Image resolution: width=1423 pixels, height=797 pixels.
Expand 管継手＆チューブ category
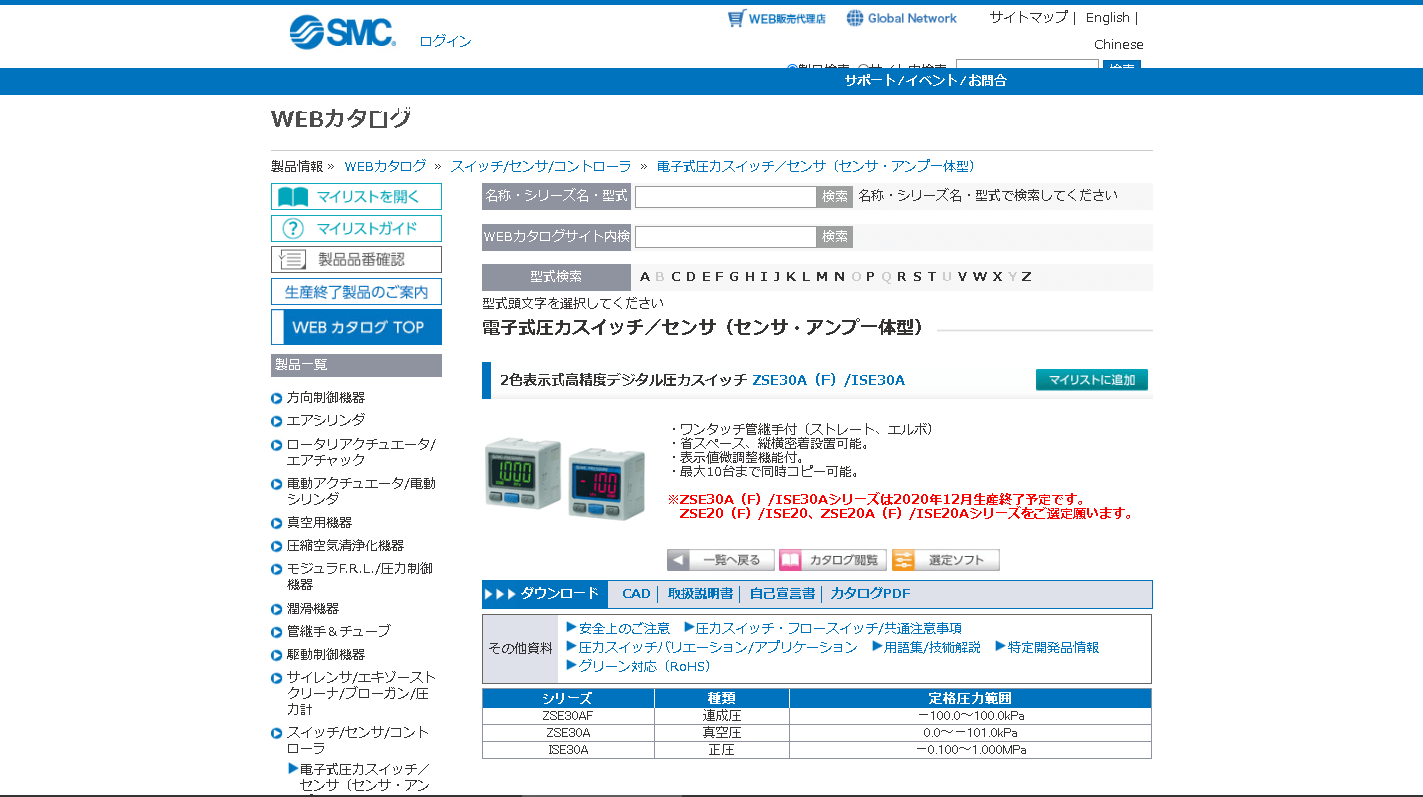click(339, 631)
